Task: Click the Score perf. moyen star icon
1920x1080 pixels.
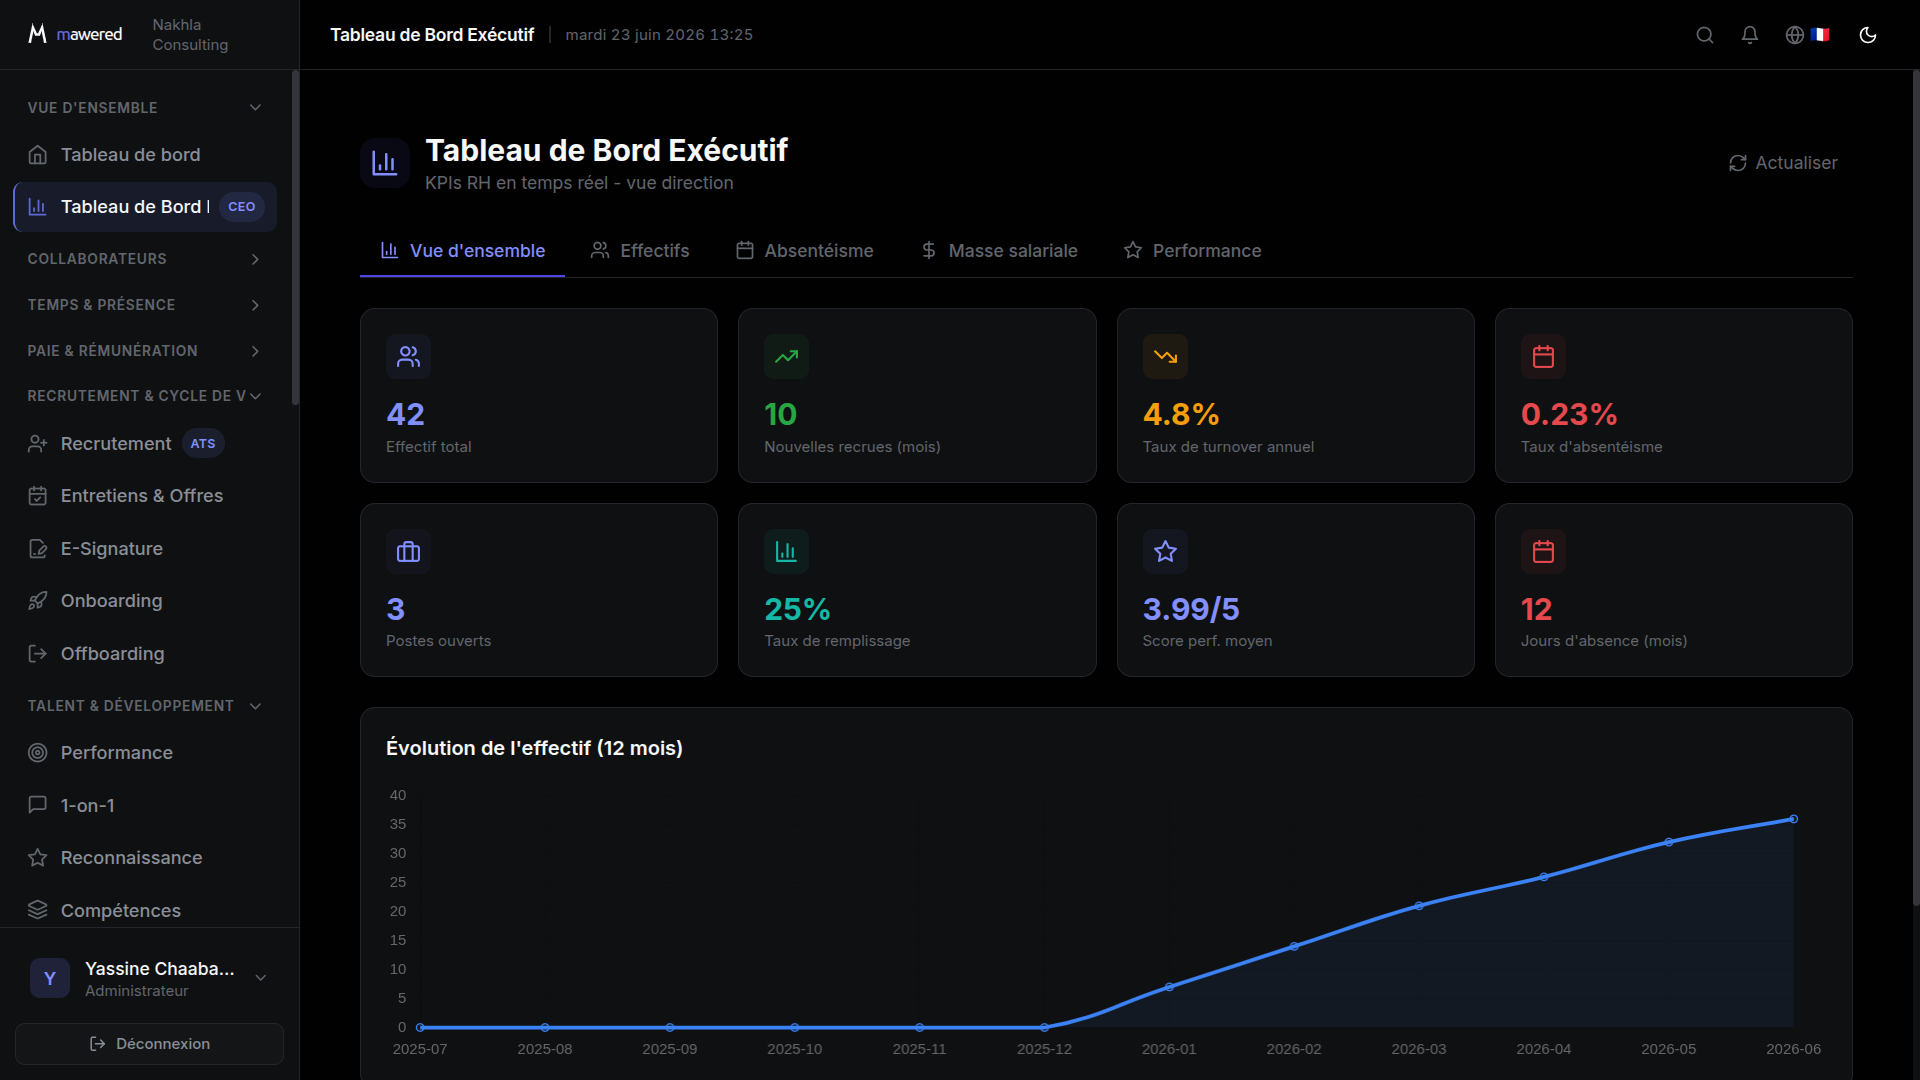Action: [x=1165, y=552]
